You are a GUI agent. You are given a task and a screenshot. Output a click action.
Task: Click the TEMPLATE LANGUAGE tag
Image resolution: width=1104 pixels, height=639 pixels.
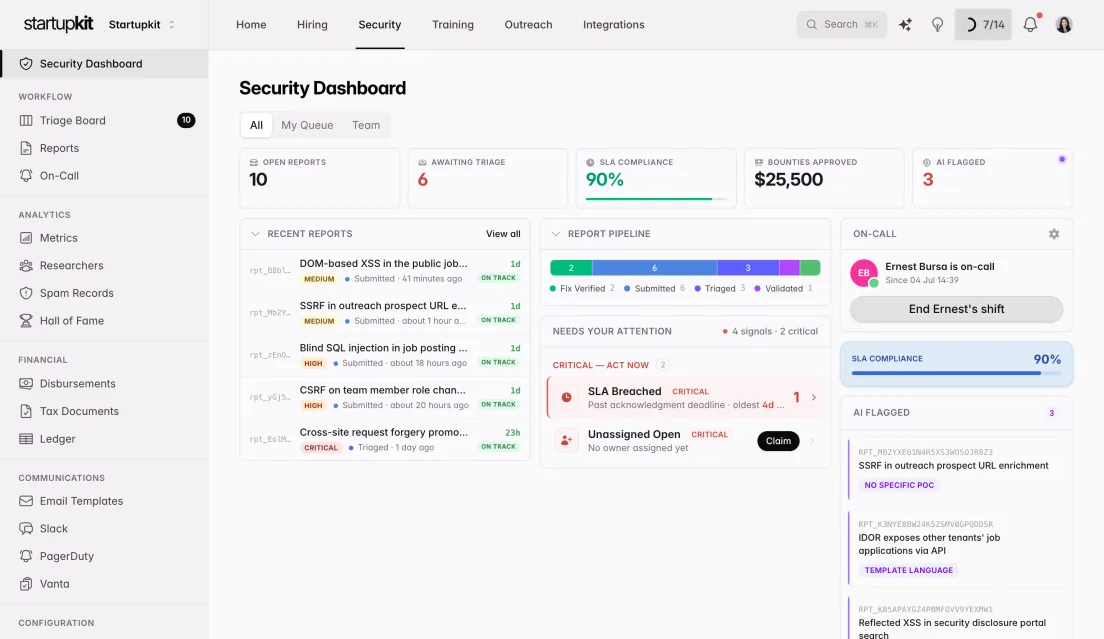[x=908, y=570]
